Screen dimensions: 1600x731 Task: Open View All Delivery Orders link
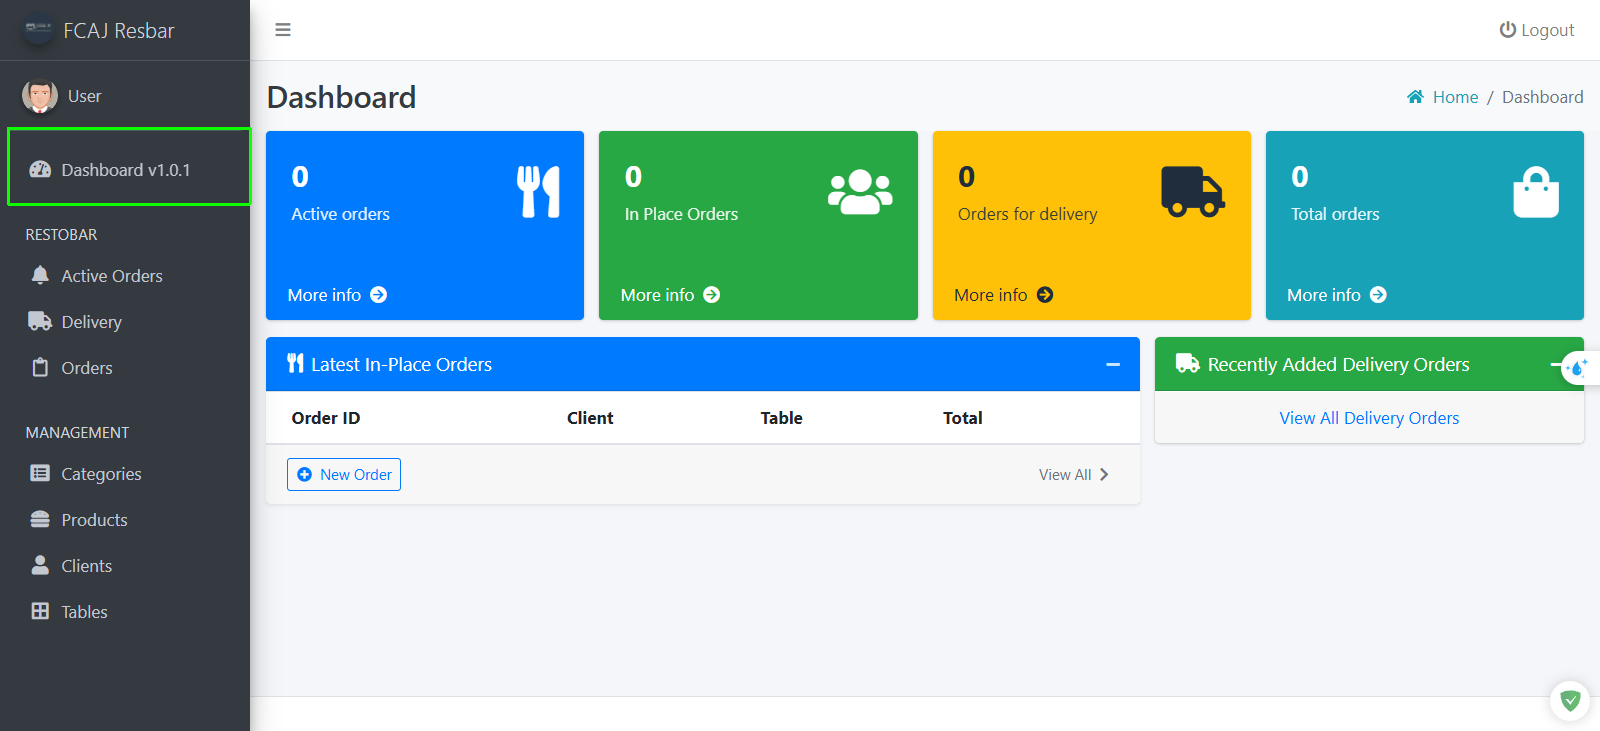(x=1369, y=418)
